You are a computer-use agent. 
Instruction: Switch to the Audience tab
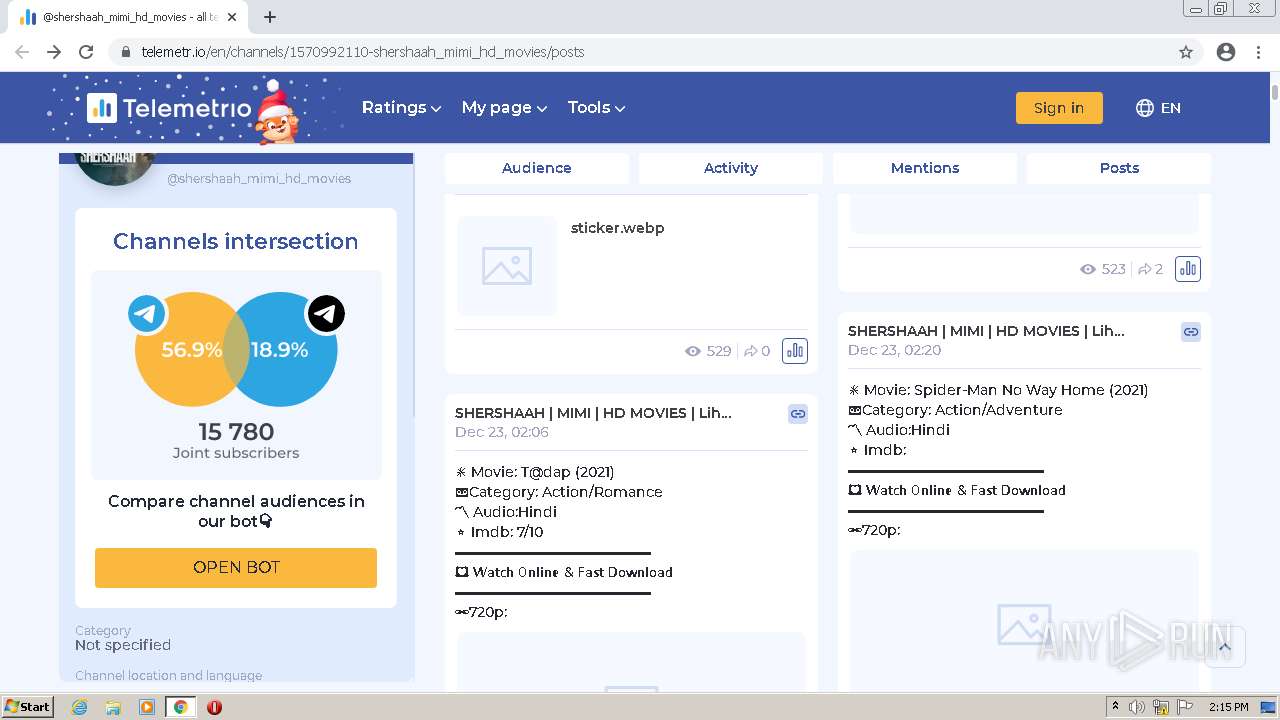point(537,168)
